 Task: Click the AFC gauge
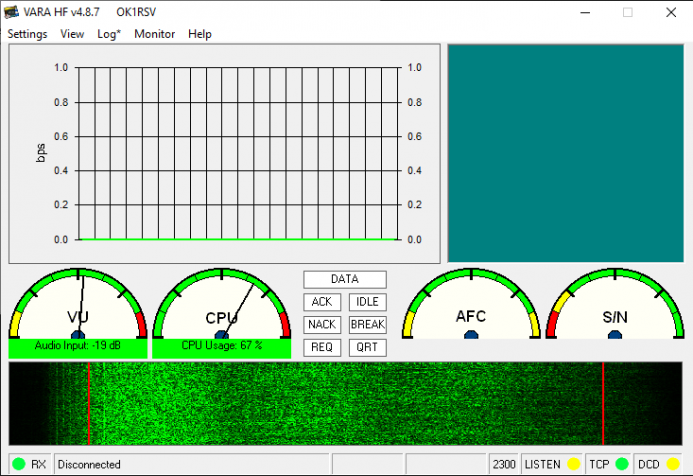pos(471,303)
